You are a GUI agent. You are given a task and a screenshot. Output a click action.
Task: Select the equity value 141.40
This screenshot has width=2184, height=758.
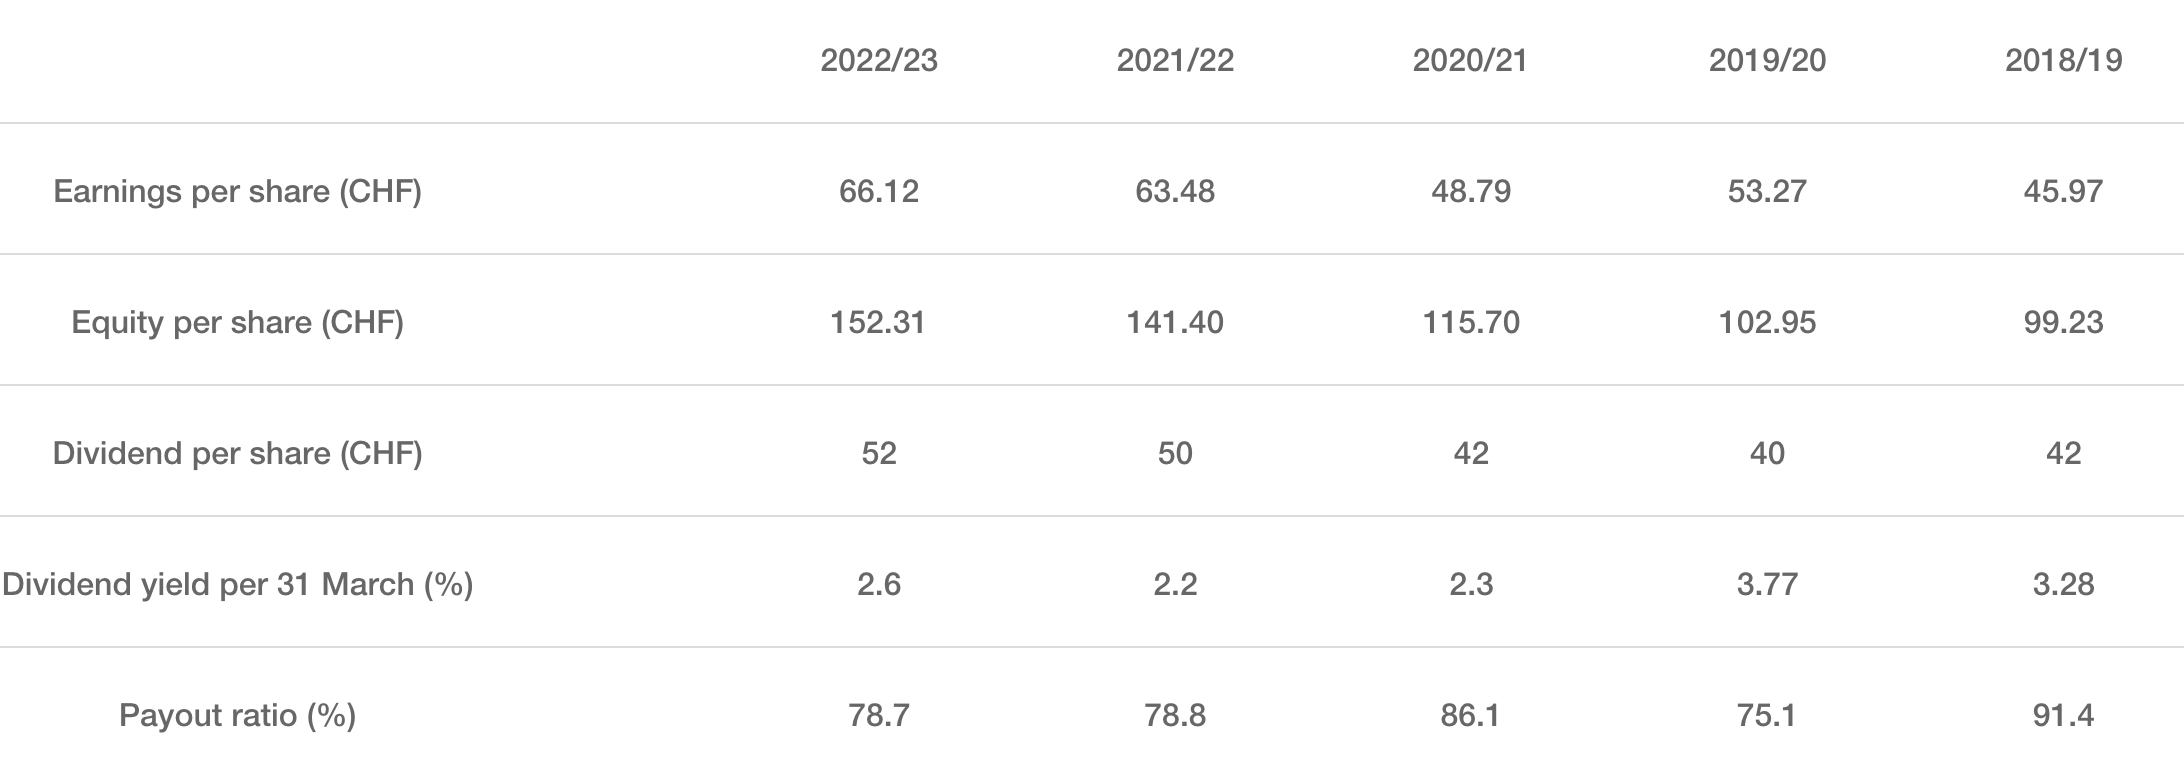pos(1175,322)
